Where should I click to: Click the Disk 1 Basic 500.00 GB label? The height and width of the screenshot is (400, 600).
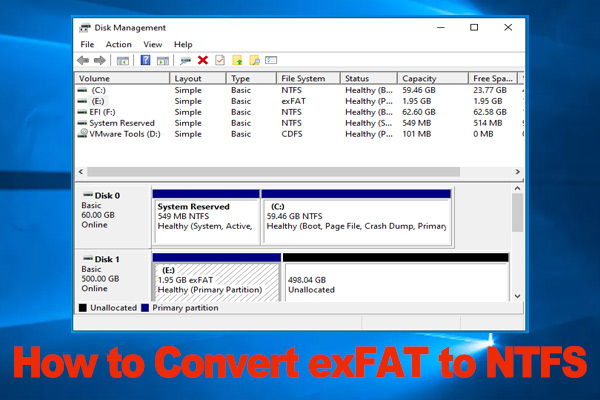coord(112,276)
